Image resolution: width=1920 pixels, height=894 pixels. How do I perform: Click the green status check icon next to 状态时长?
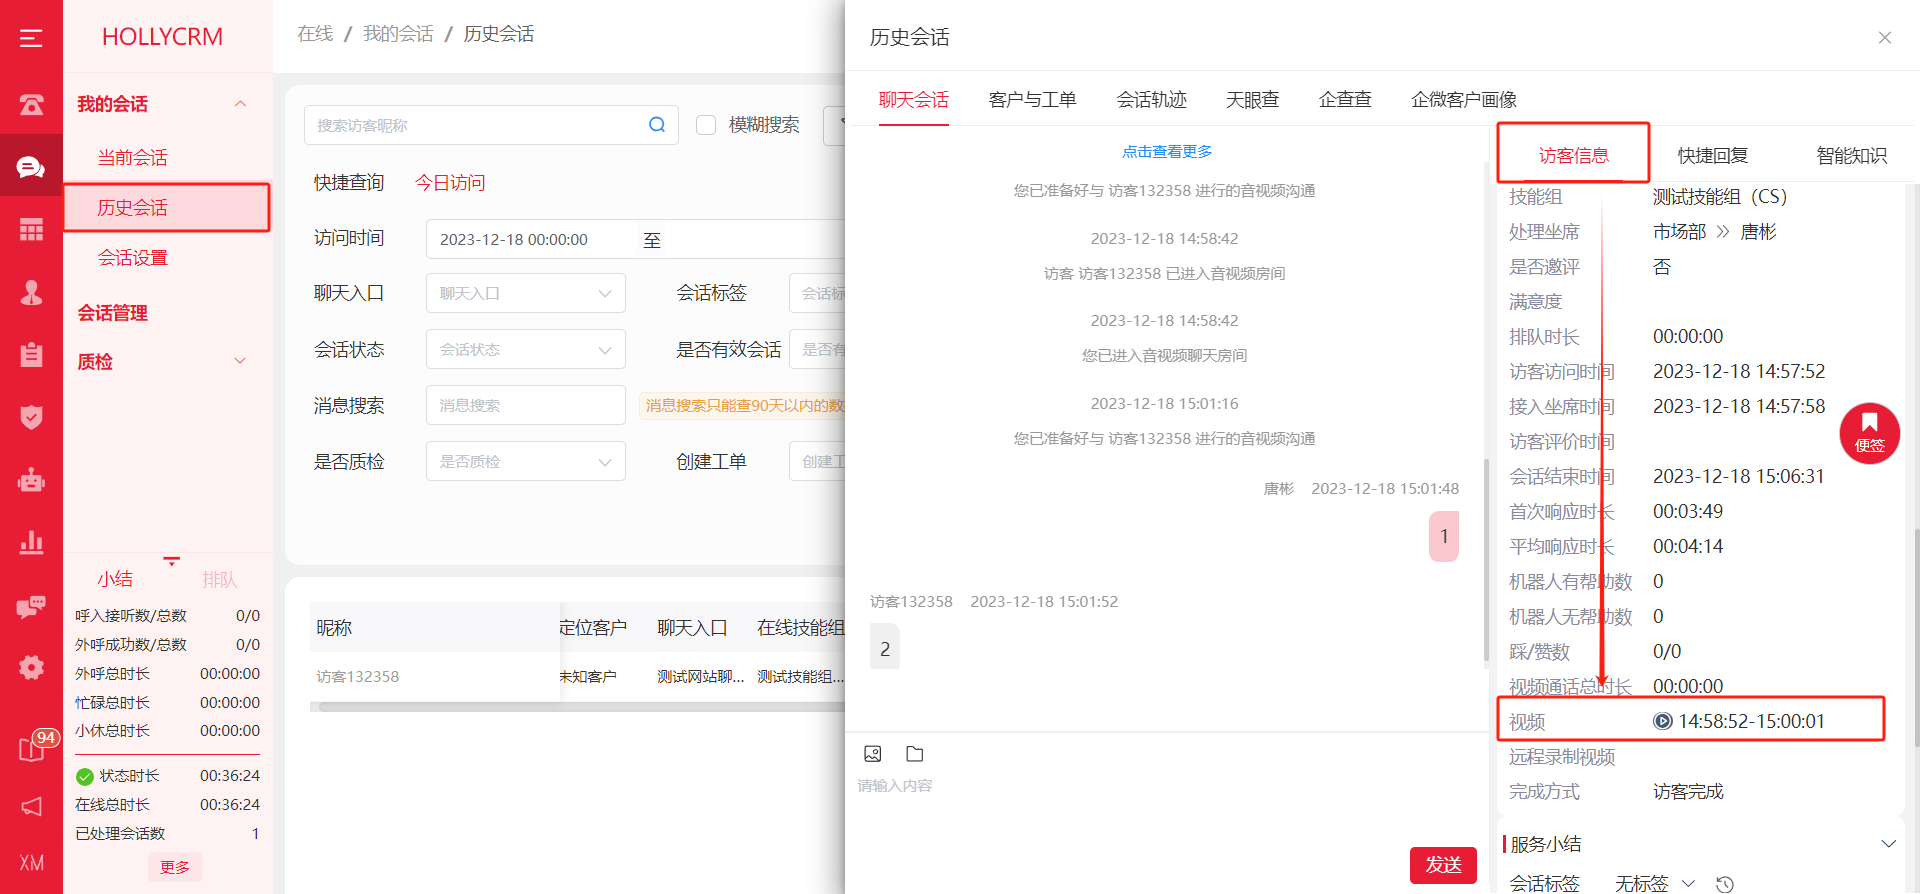[x=84, y=776]
